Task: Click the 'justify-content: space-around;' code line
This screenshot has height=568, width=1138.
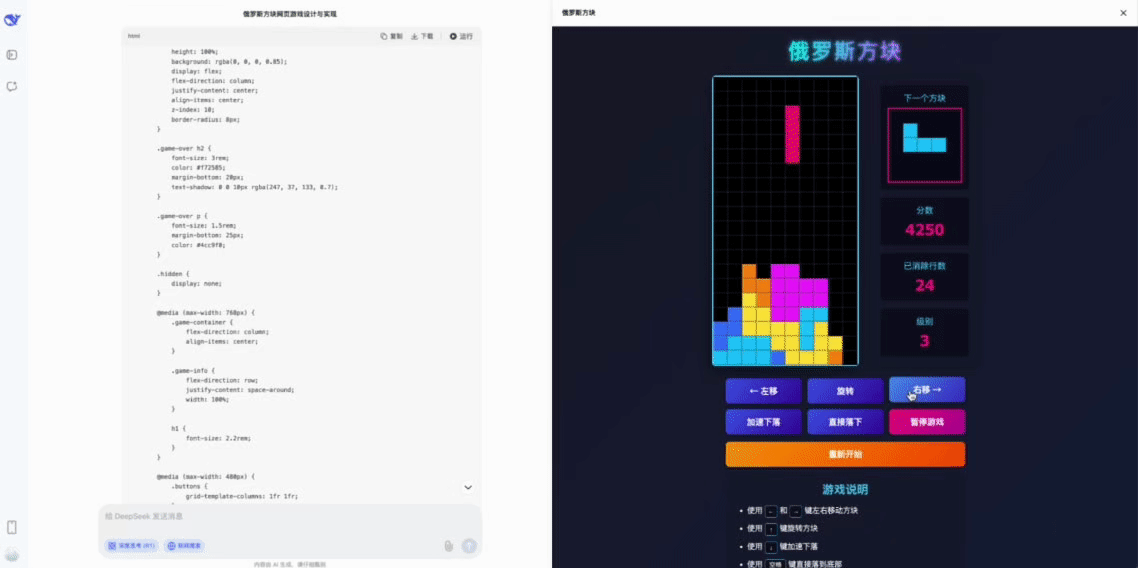Action: tap(240, 390)
